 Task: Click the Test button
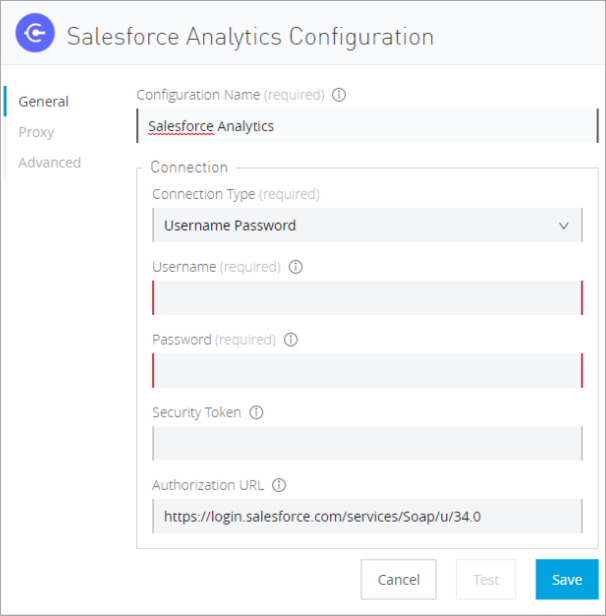486,580
